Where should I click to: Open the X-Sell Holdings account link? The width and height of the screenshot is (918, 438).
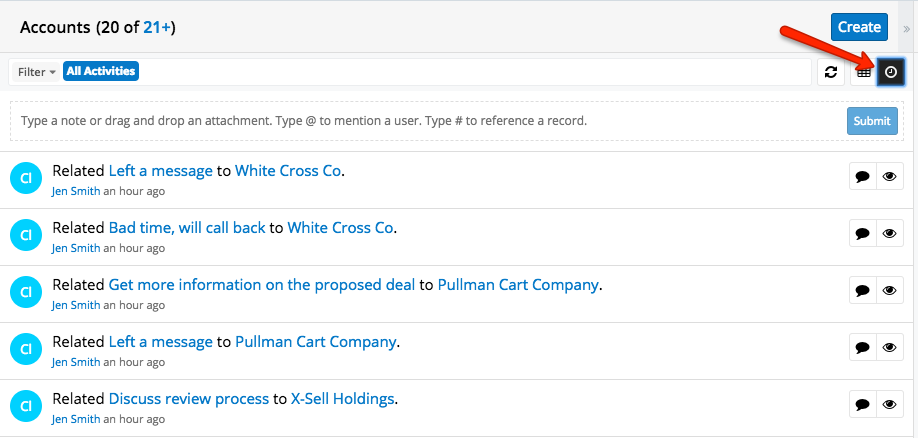point(342,399)
